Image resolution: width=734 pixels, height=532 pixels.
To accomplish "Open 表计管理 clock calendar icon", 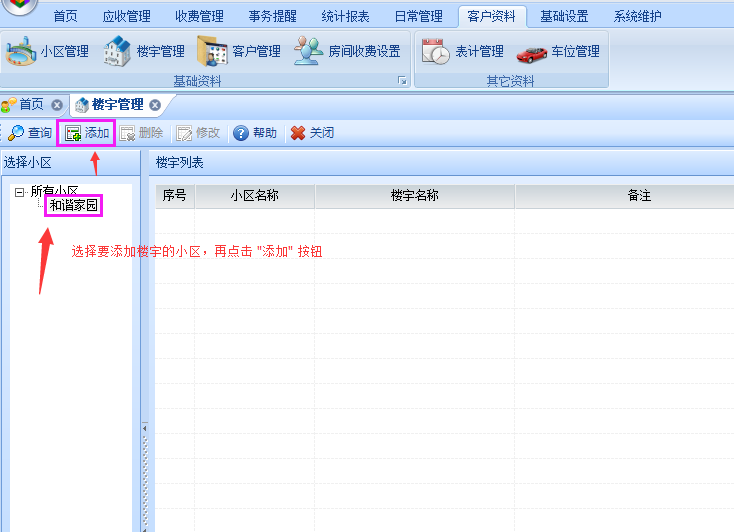I will 435,51.
